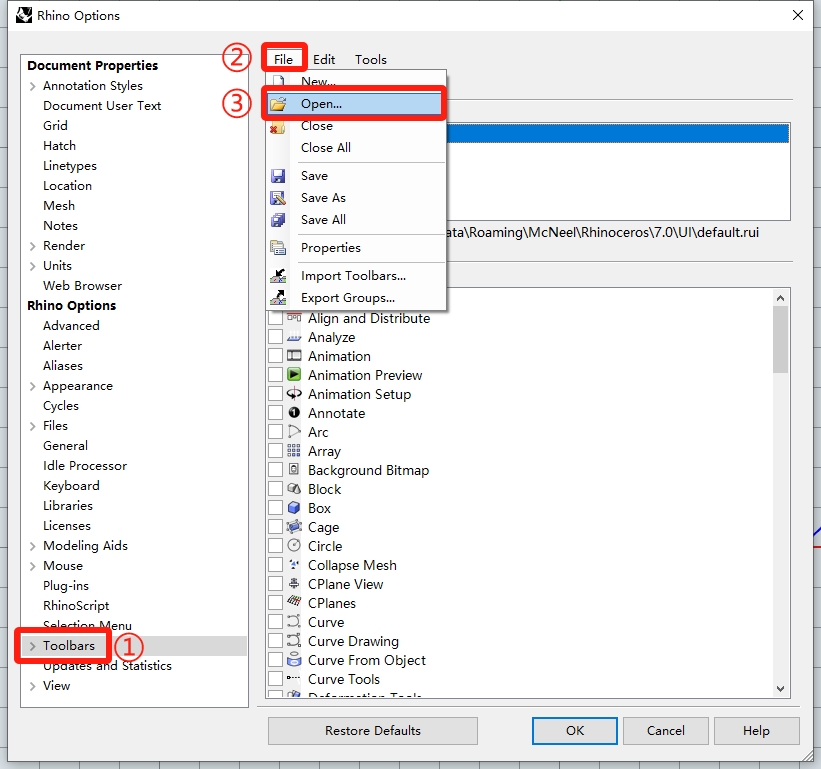Click the Curve From Object icon
821x769 pixels.
[x=294, y=660]
